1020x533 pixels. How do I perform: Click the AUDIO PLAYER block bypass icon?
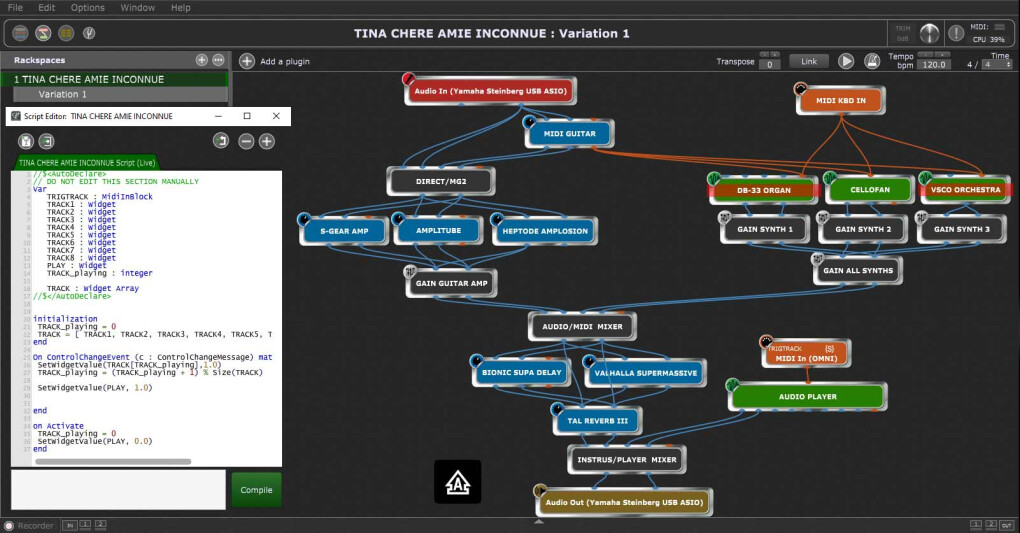[x=732, y=385]
